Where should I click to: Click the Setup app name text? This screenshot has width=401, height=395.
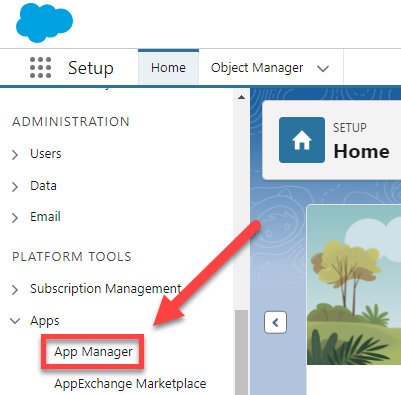pos(91,68)
